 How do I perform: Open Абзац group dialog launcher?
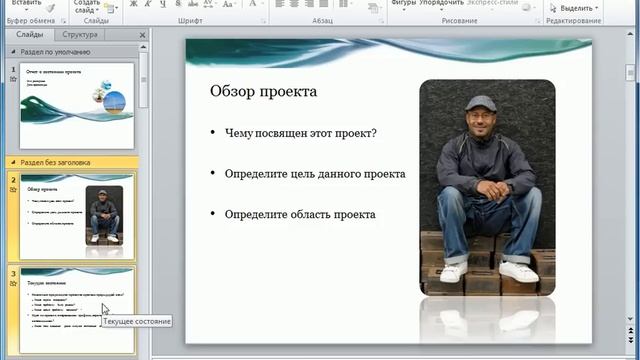click(382, 21)
